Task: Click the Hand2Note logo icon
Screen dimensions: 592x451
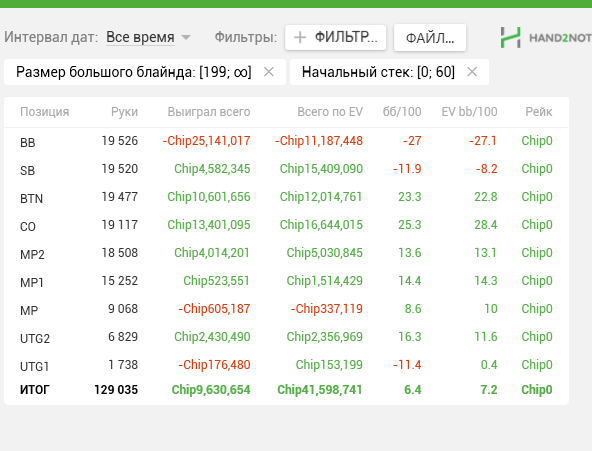Action: [x=510, y=37]
